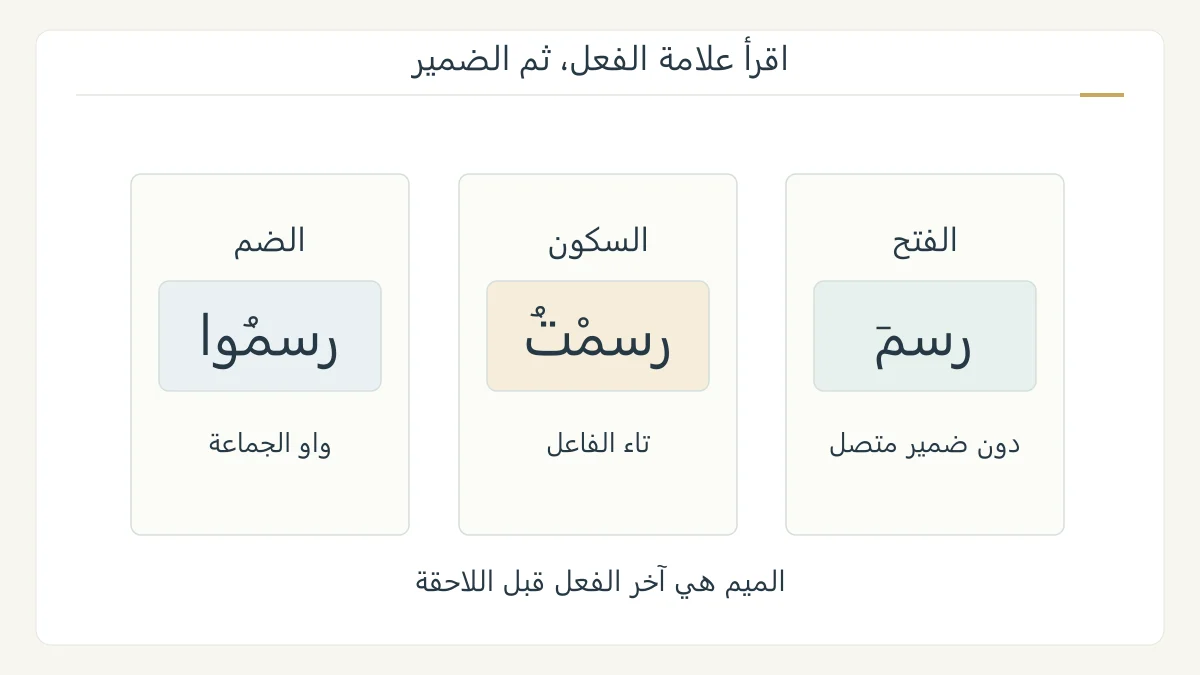The height and width of the screenshot is (675, 1200).
Task: Click the caption دون ضمير متصل
Action: [925, 444]
